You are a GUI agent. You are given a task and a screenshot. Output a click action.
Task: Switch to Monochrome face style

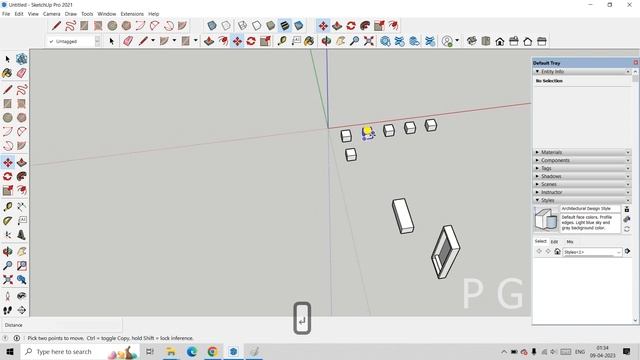(x=298, y=26)
